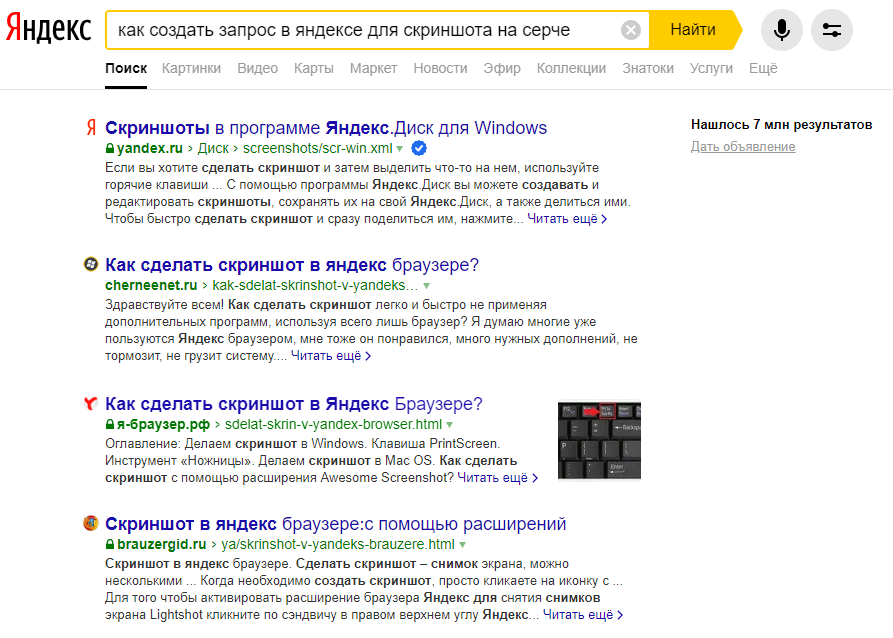
Task: Expand dropdown arrow next to sdelat-skrin-v-yandex-browser.html
Action: (x=450, y=425)
